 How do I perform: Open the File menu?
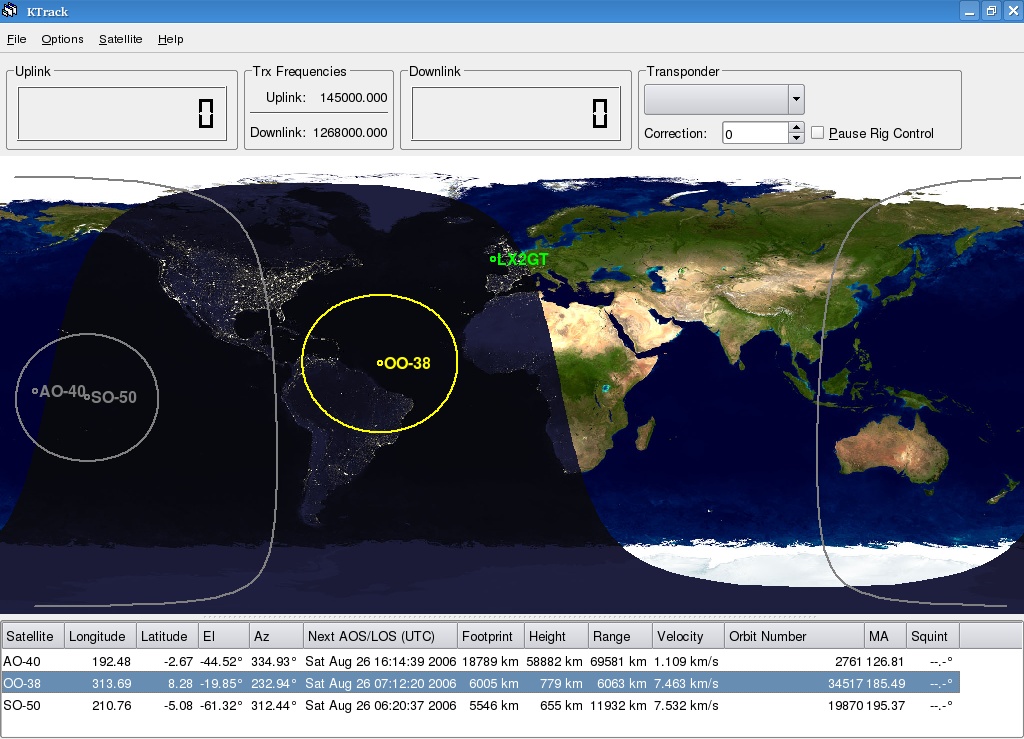click(16, 39)
